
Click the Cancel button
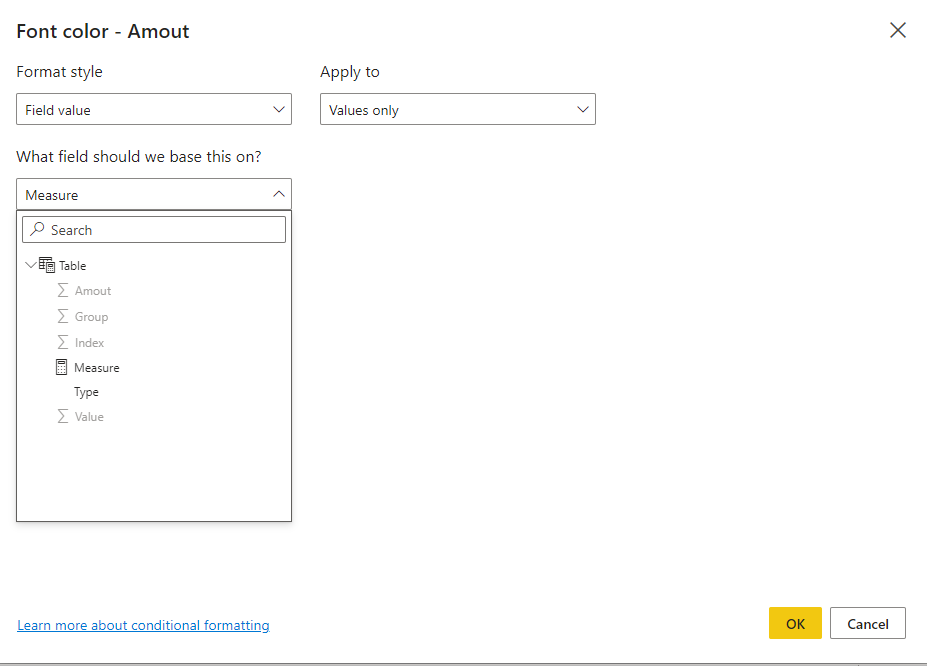[867, 623]
